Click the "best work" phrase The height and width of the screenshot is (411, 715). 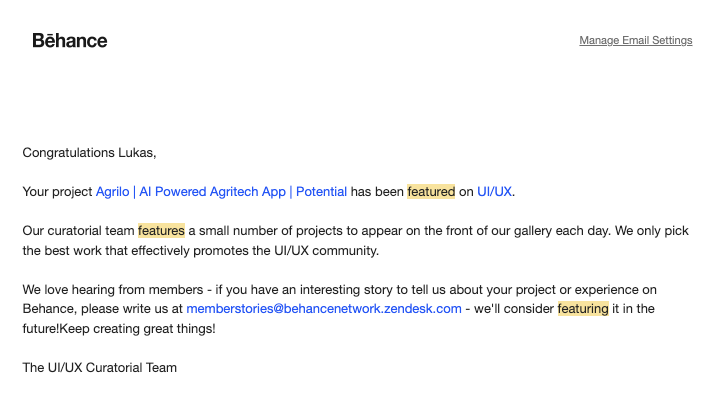(x=76, y=251)
